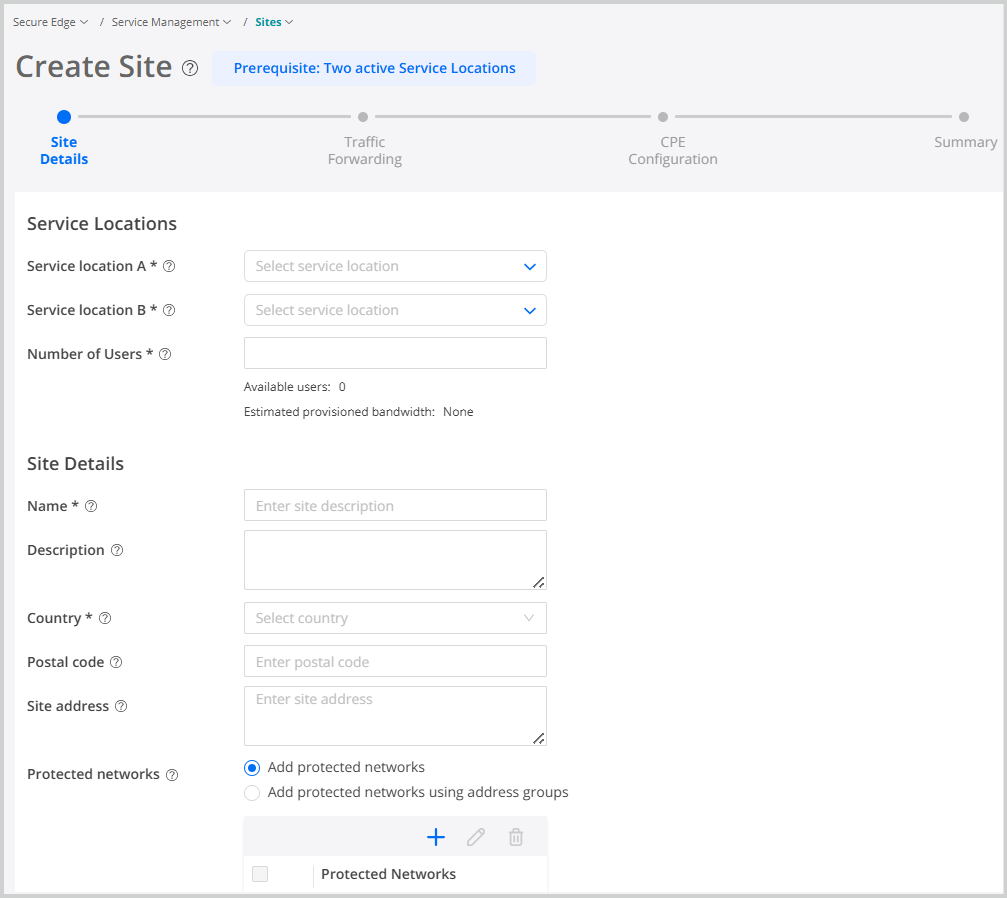Click help icon next to Service location A
Screen dimensions: 1007x898
tap(169, 266)
